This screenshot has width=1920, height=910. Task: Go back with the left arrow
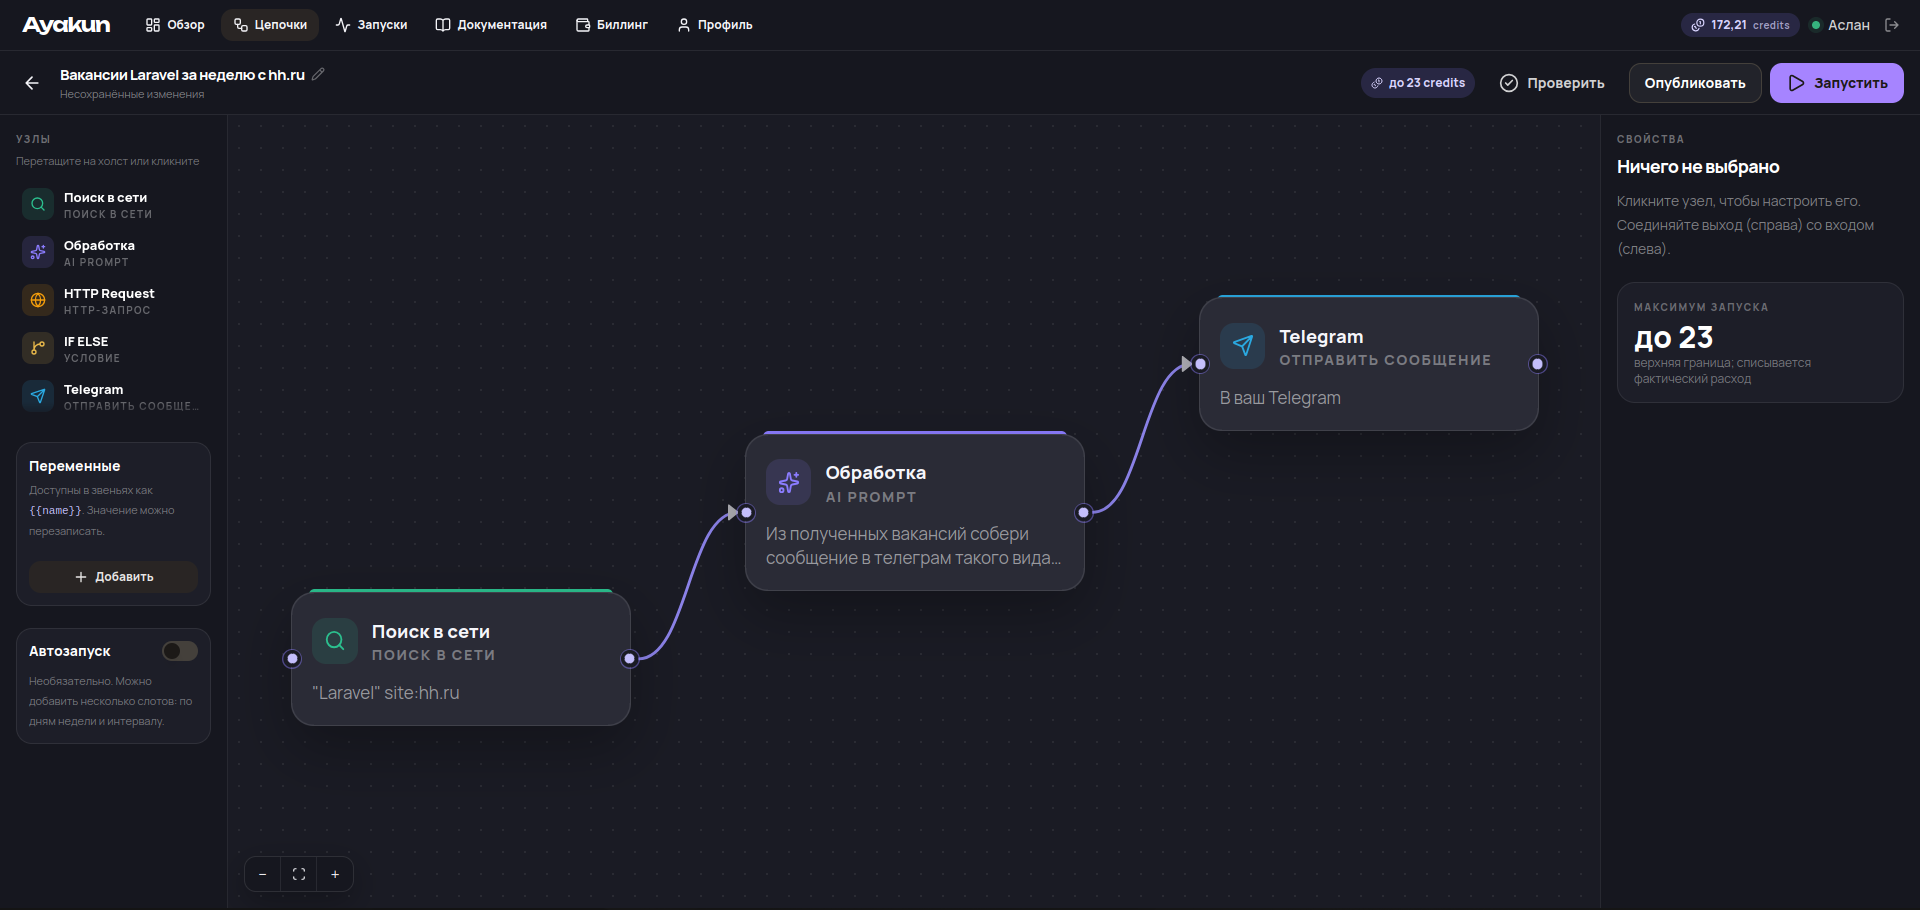(32, 83)
